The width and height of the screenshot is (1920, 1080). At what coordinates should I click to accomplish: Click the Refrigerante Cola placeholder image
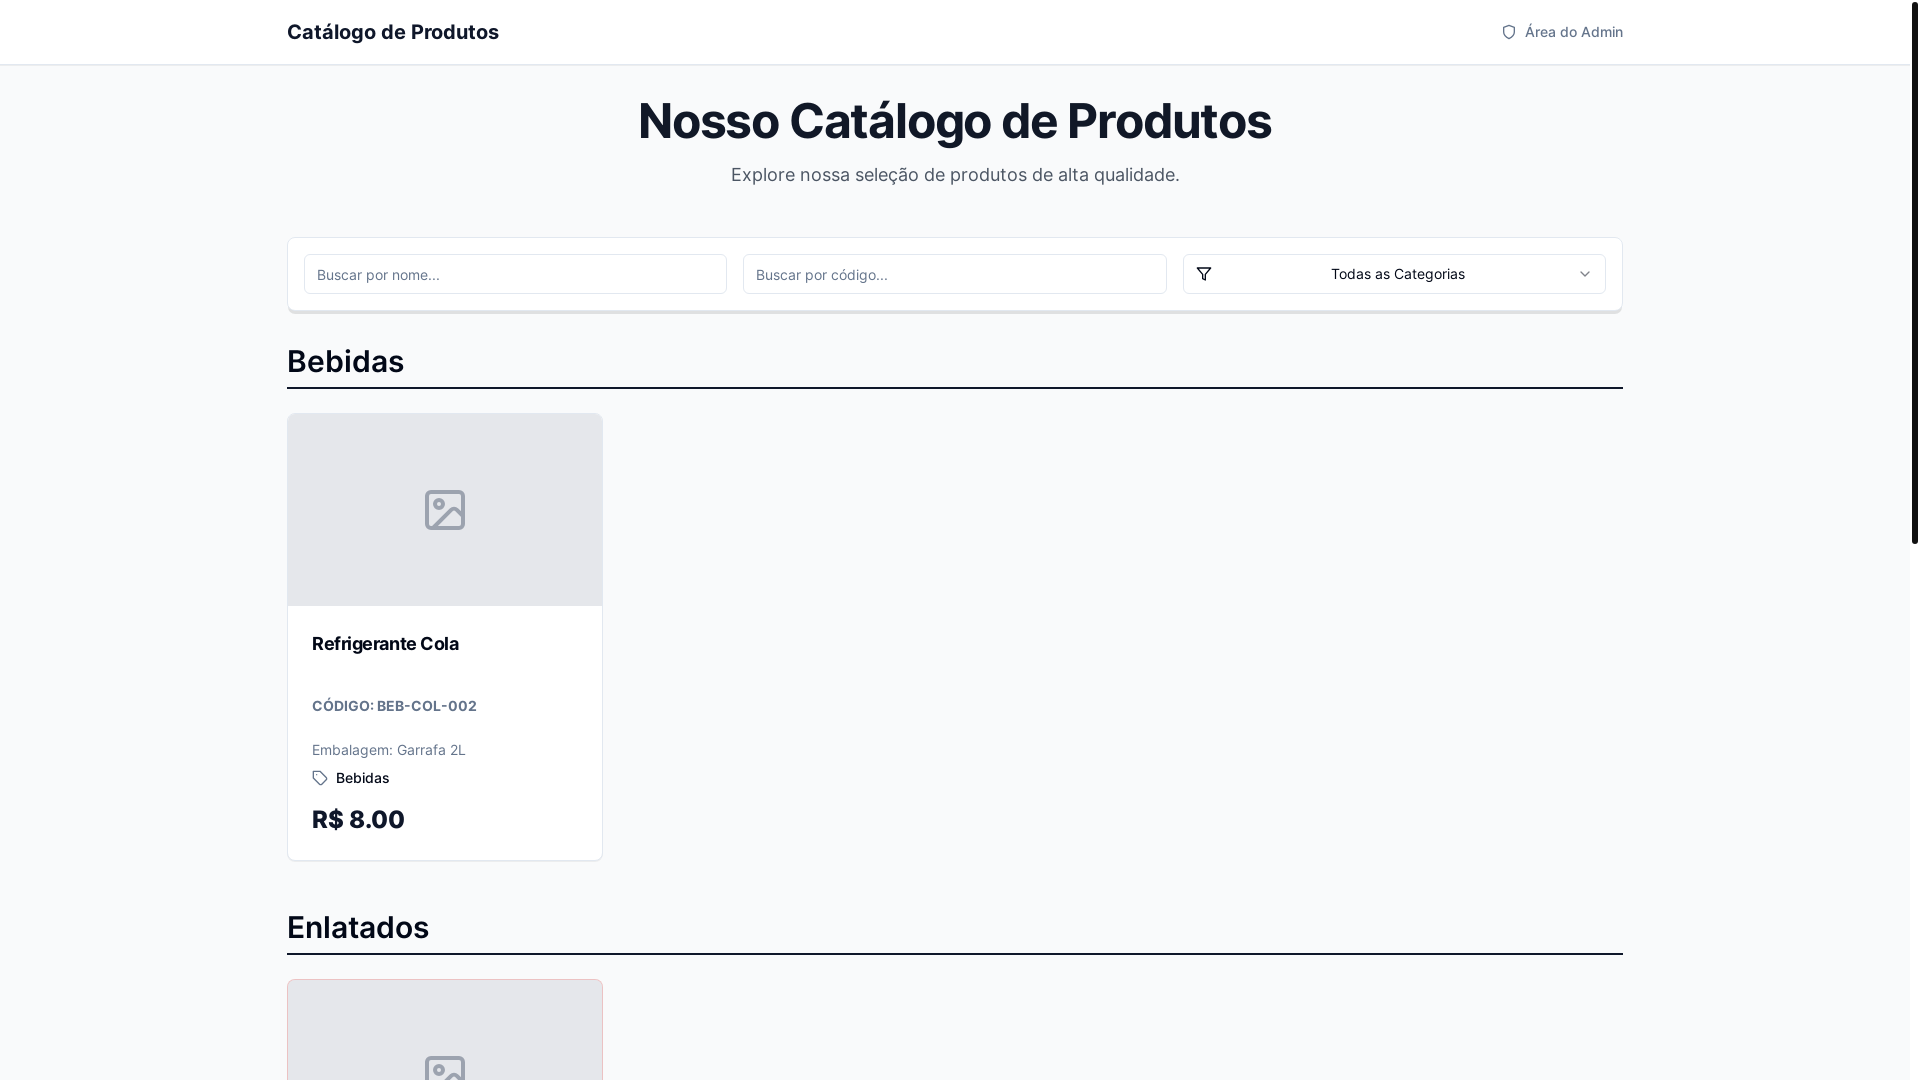click(x=445, y=510)
